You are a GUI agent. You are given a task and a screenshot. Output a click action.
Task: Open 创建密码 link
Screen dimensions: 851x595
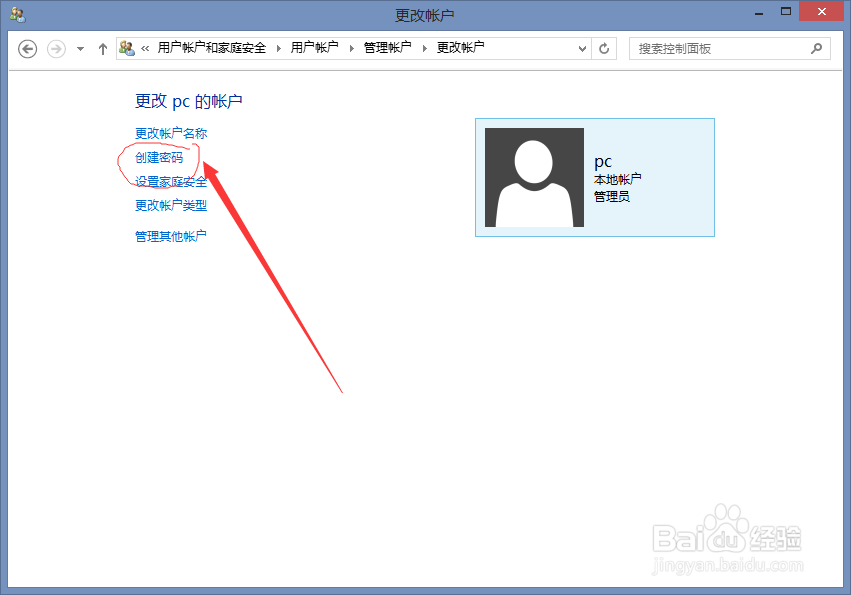point(159,157)
